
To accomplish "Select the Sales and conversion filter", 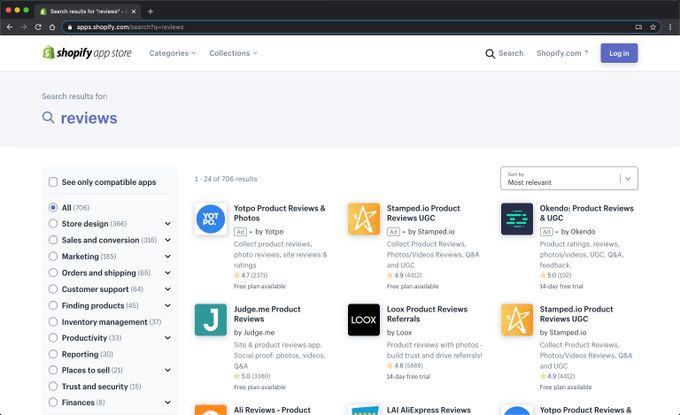I will pos(53,240).
